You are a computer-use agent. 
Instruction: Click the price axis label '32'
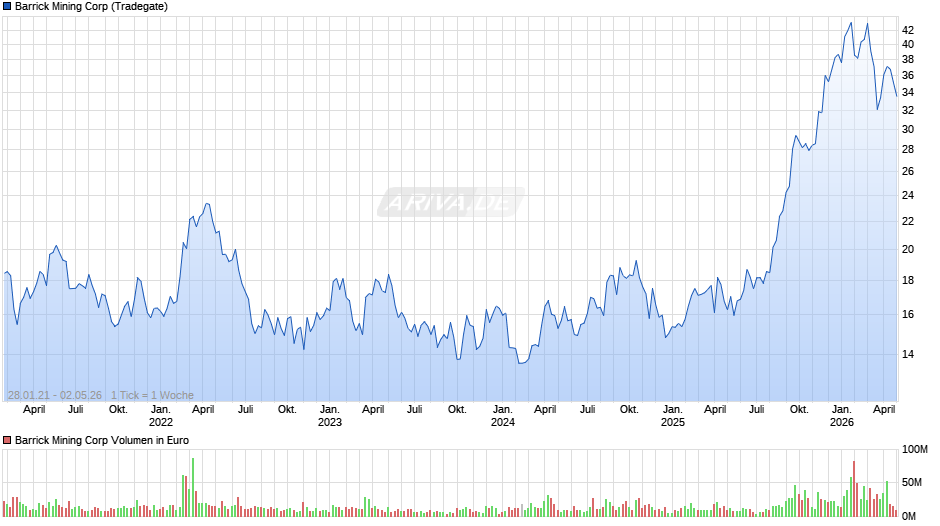[908, 110]
